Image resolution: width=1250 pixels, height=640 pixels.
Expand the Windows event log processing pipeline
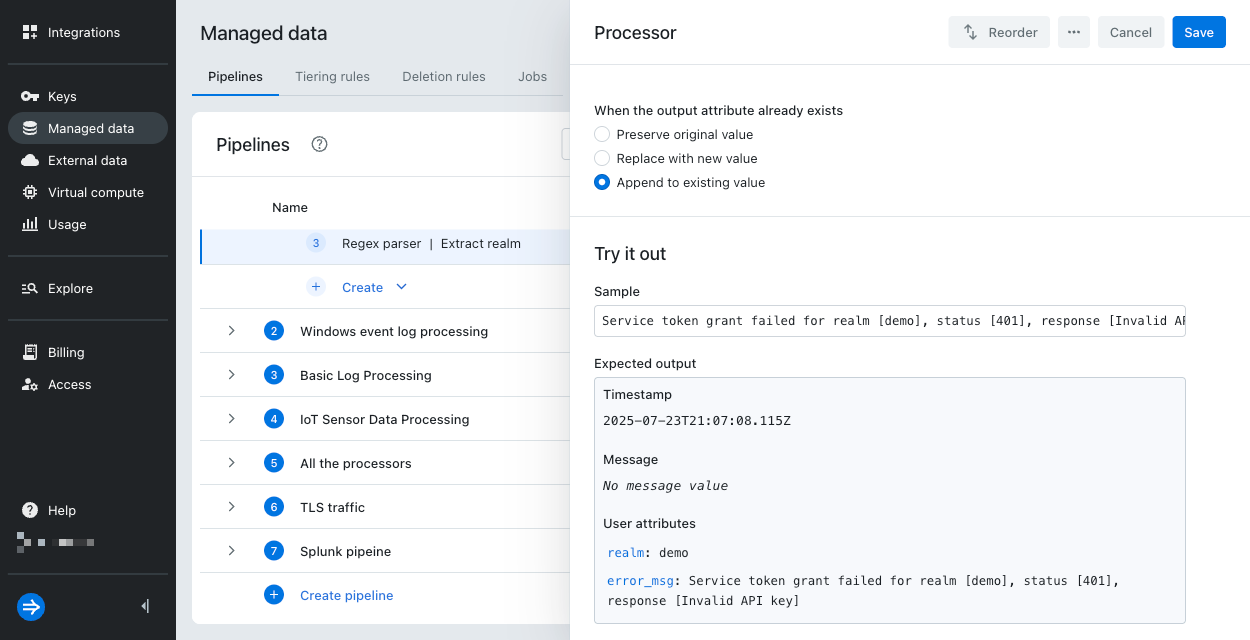[x=231, y=331]
